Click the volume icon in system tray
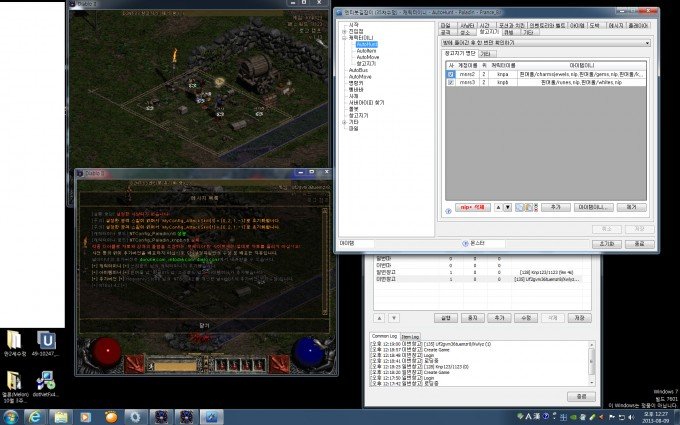680x425 pixels. click(x=631, y=417)
